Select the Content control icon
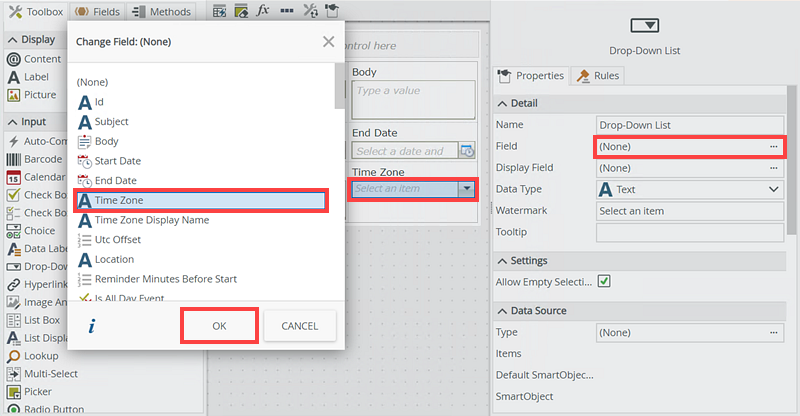 click(x=14, y=59)
